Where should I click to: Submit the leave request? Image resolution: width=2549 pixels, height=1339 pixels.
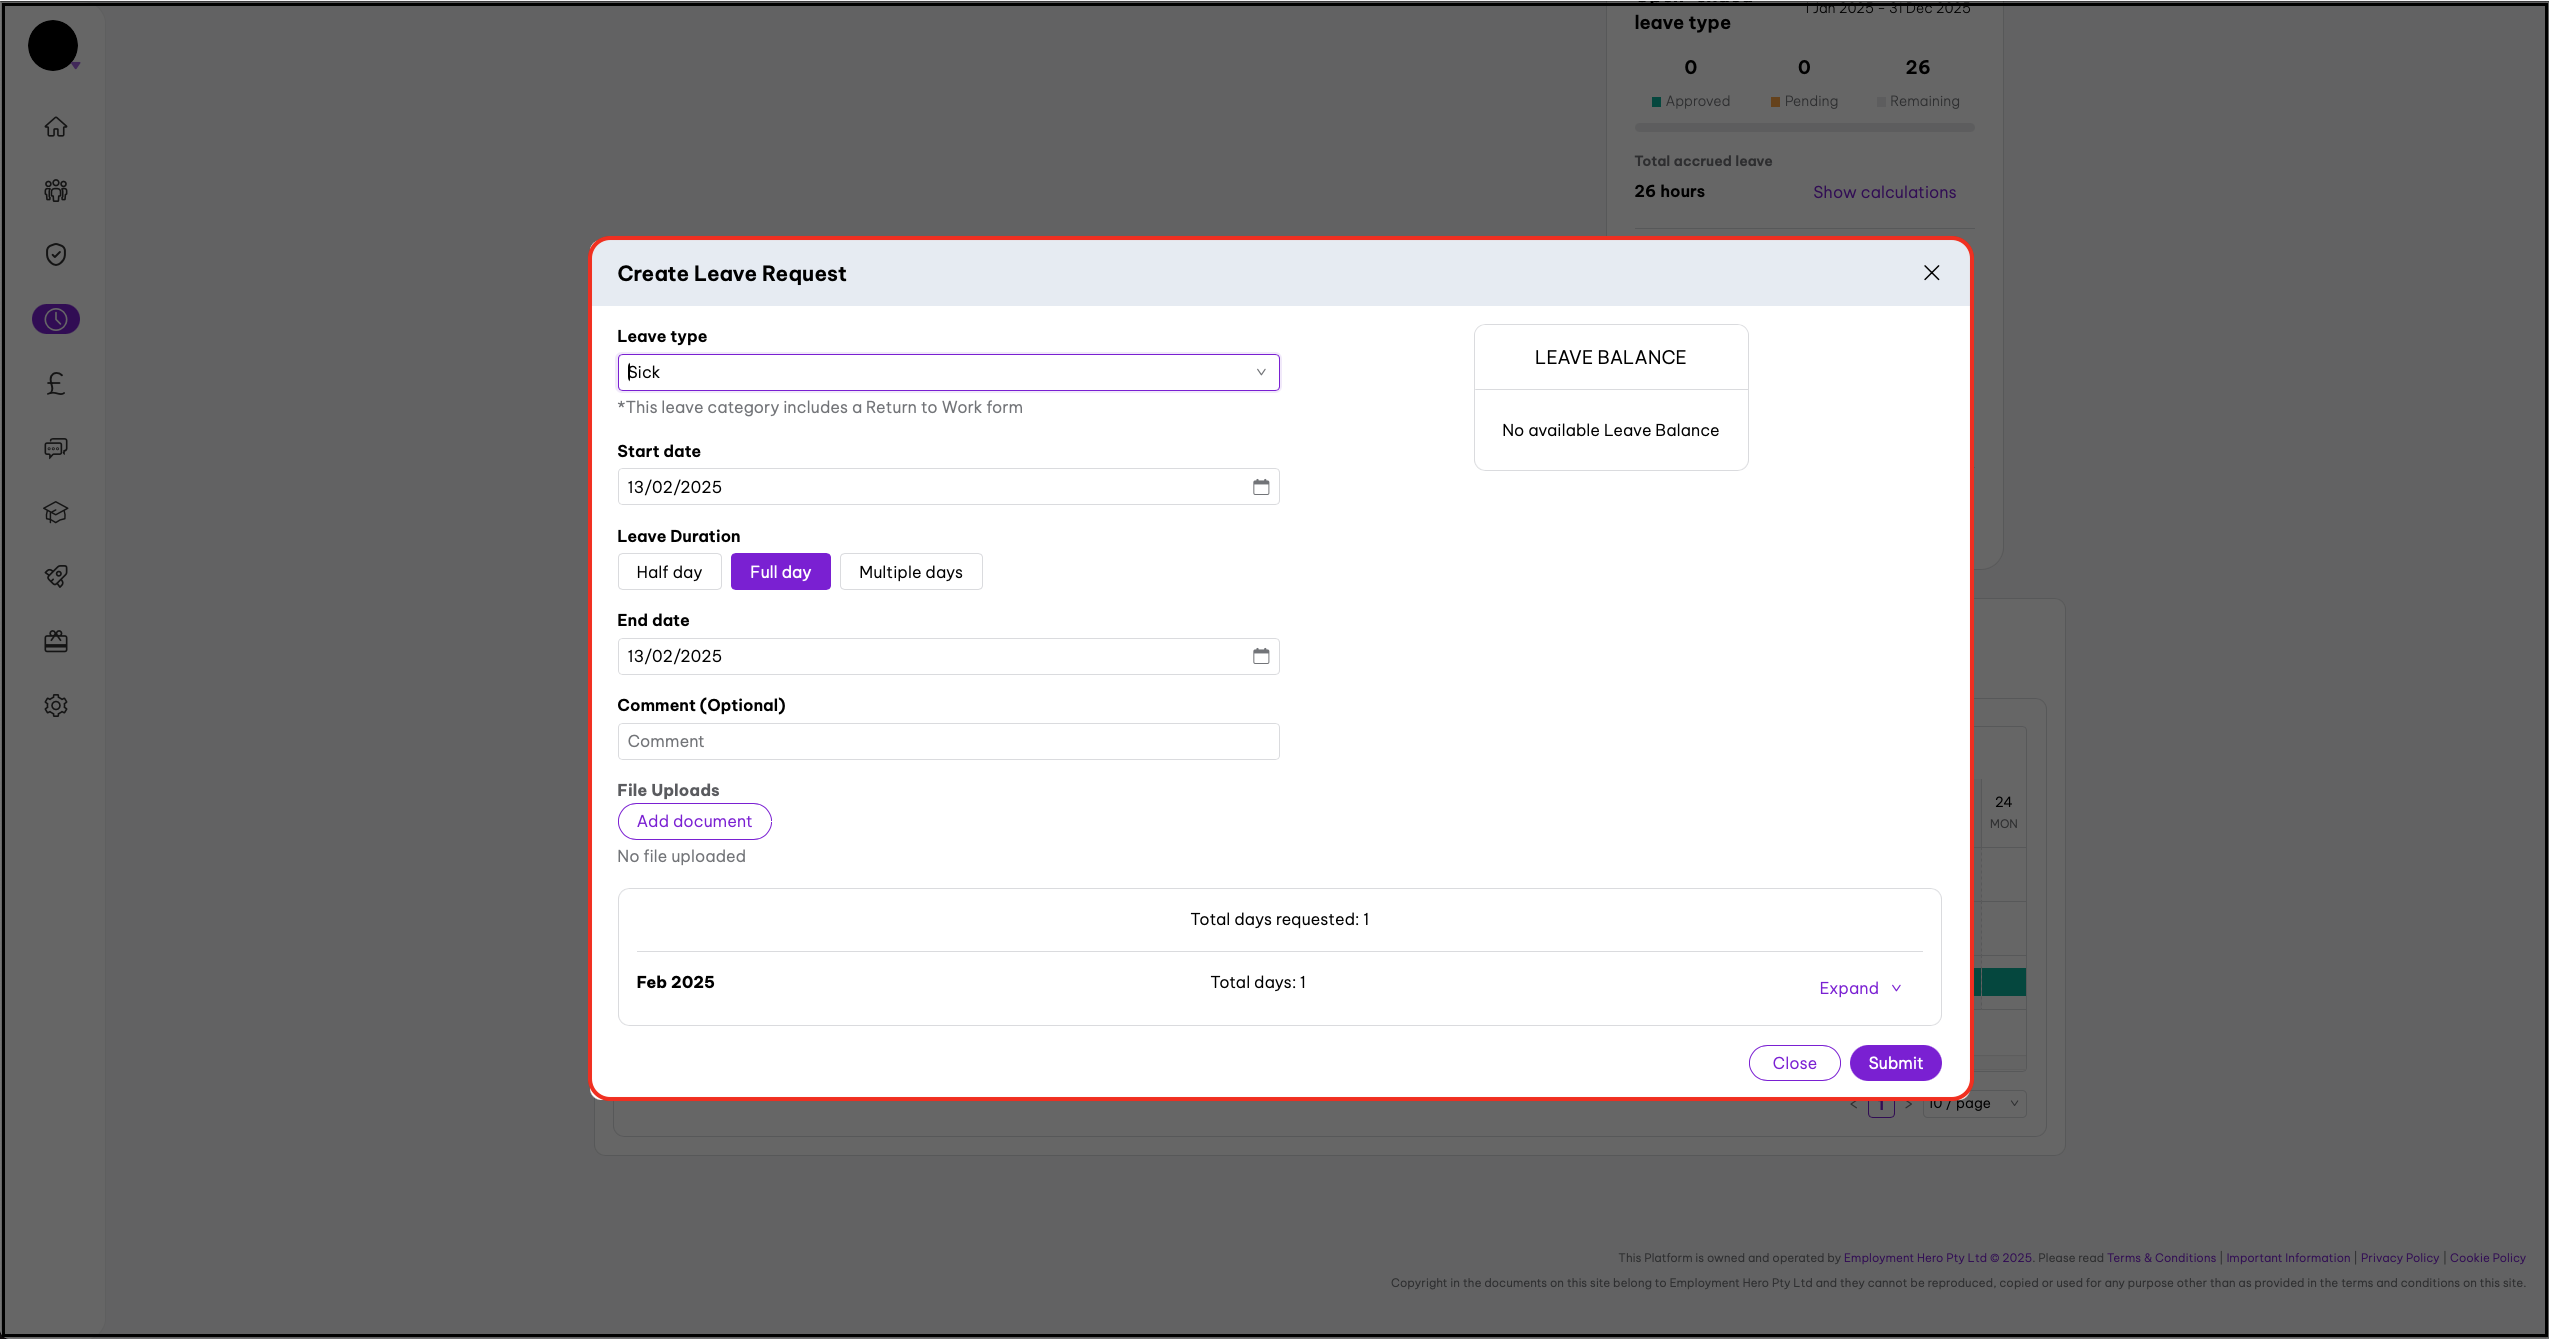point(1895,1063)
